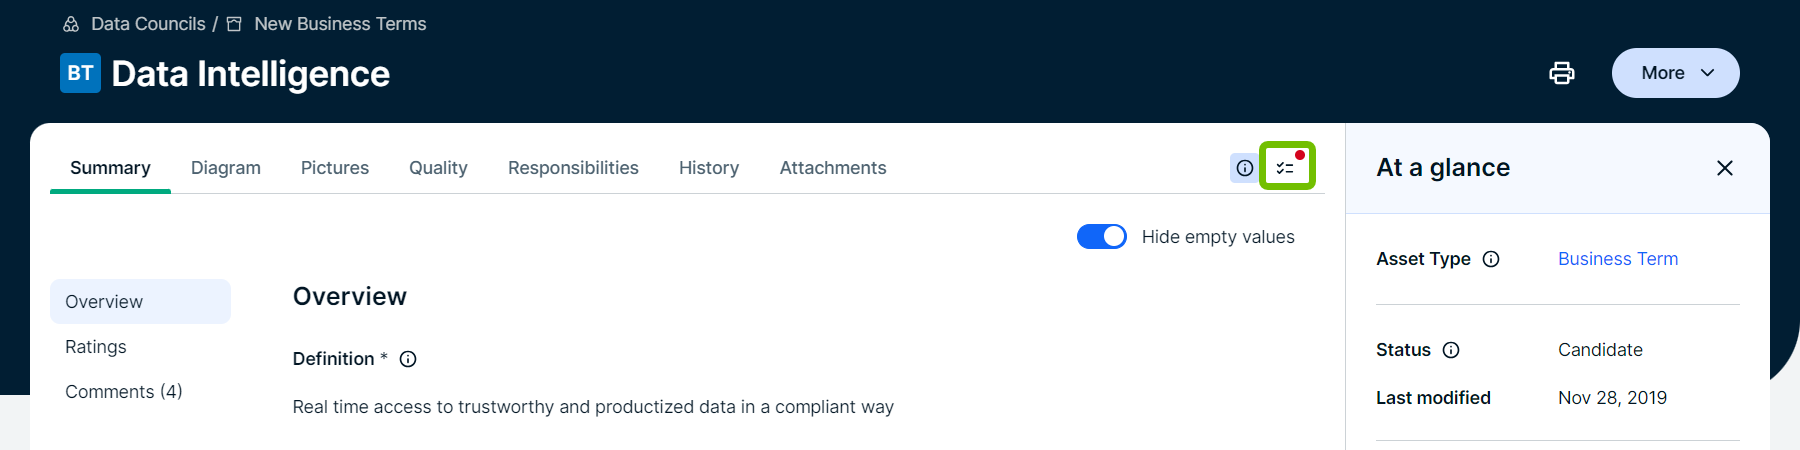The image size is (1800, 450).
Task: Navigate to Data Councils breadcrumb
Action: 148,24
